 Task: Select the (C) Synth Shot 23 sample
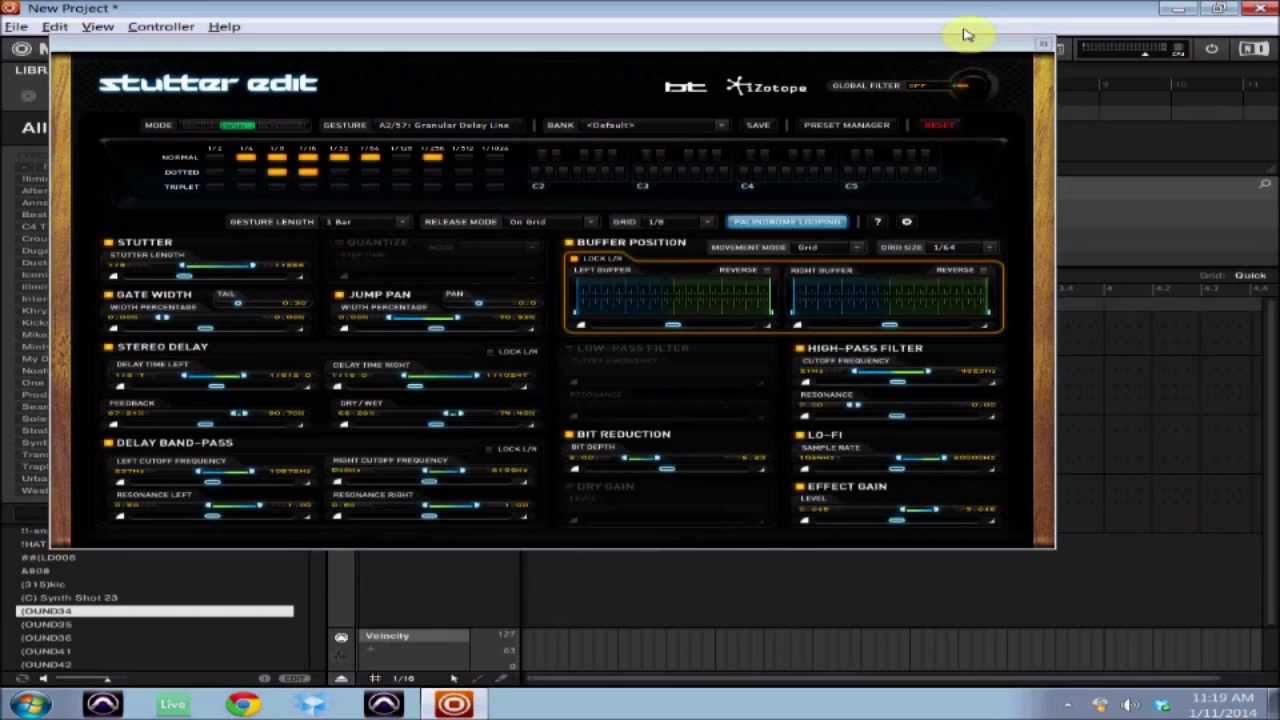tap(69, 598)
